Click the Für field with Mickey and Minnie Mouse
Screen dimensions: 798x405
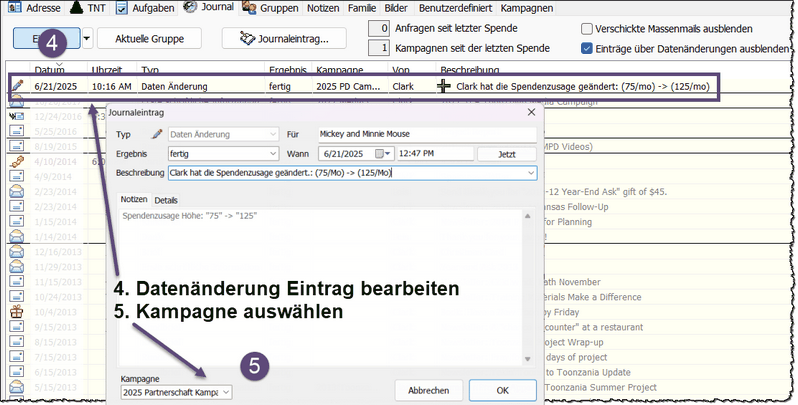[427, 134]
